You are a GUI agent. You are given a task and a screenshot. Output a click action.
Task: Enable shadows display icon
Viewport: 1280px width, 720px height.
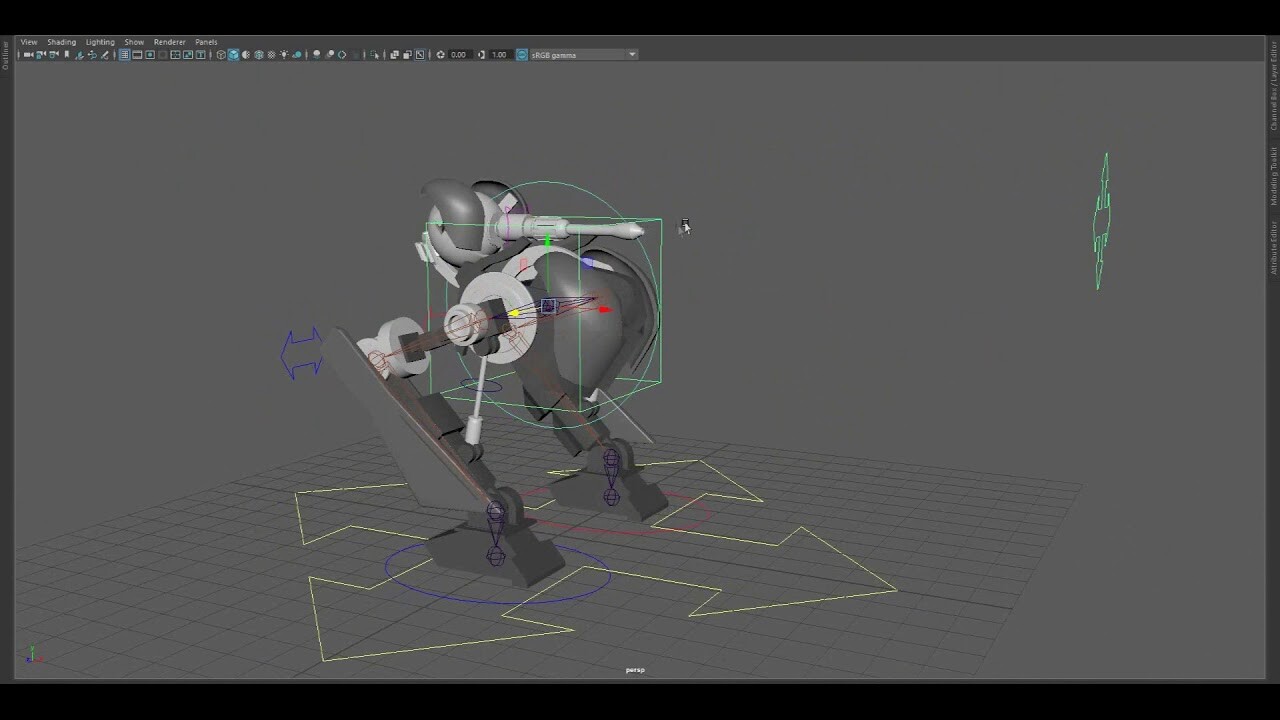click(296, 55)
